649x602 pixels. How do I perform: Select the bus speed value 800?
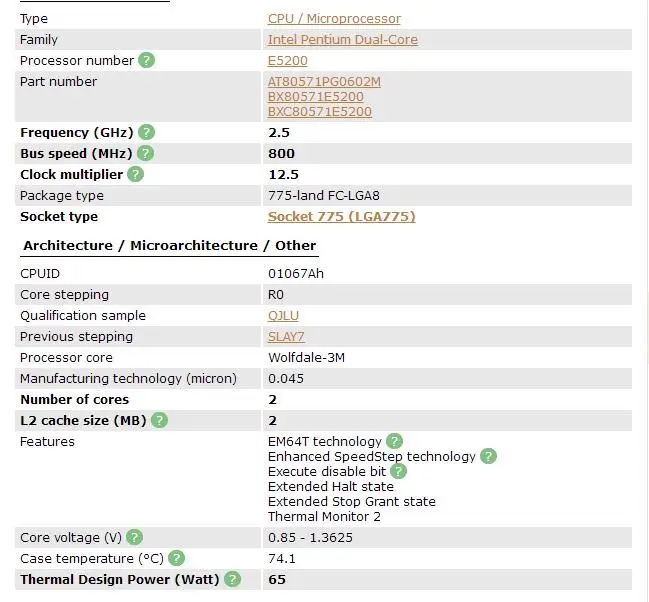(281, 154)
